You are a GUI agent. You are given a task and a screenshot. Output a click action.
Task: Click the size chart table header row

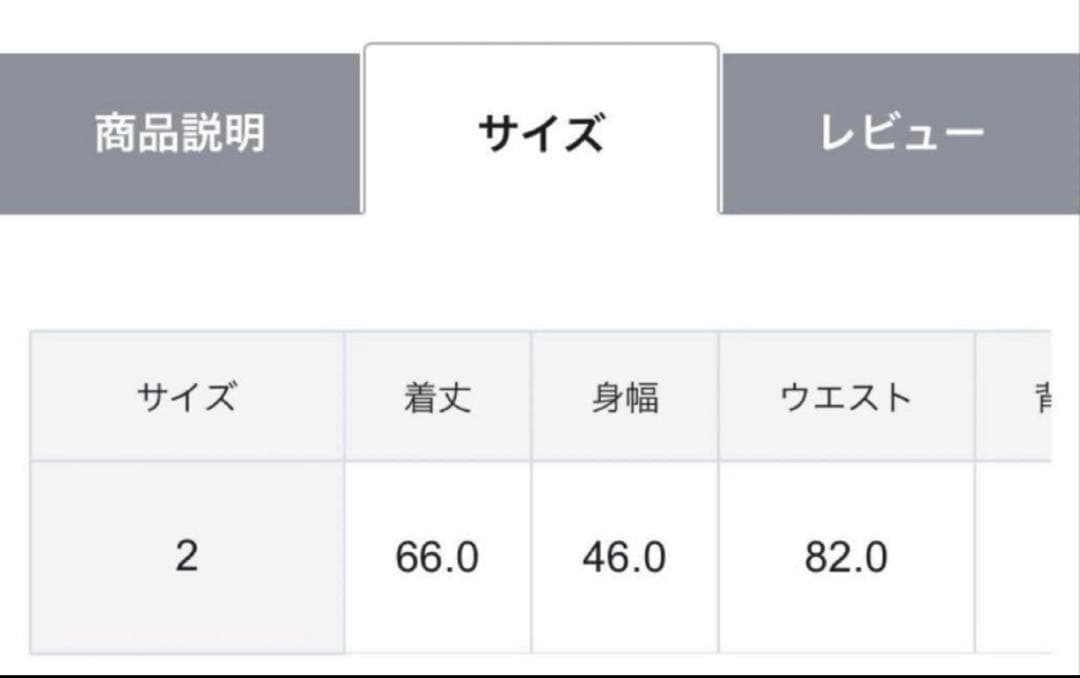[540, 395]
